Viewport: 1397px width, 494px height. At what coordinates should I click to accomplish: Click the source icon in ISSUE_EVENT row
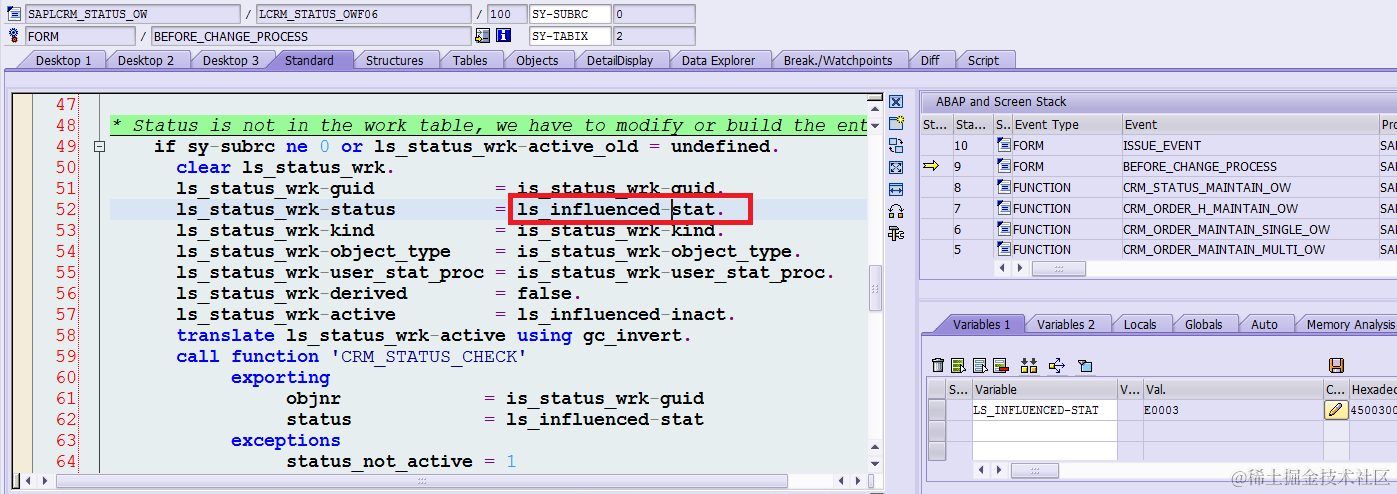point(1004,146)
